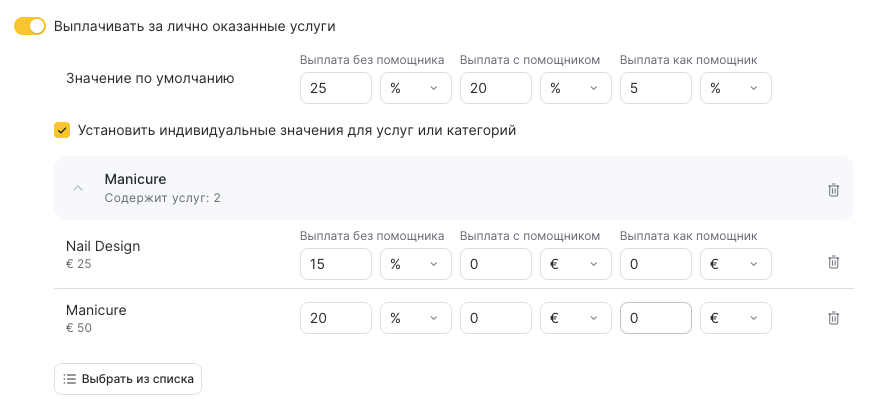This screenshot has width=880, height=407.
Task: Click Manicure row 'как помощник' value field
Action: click(x=655, y=318)
